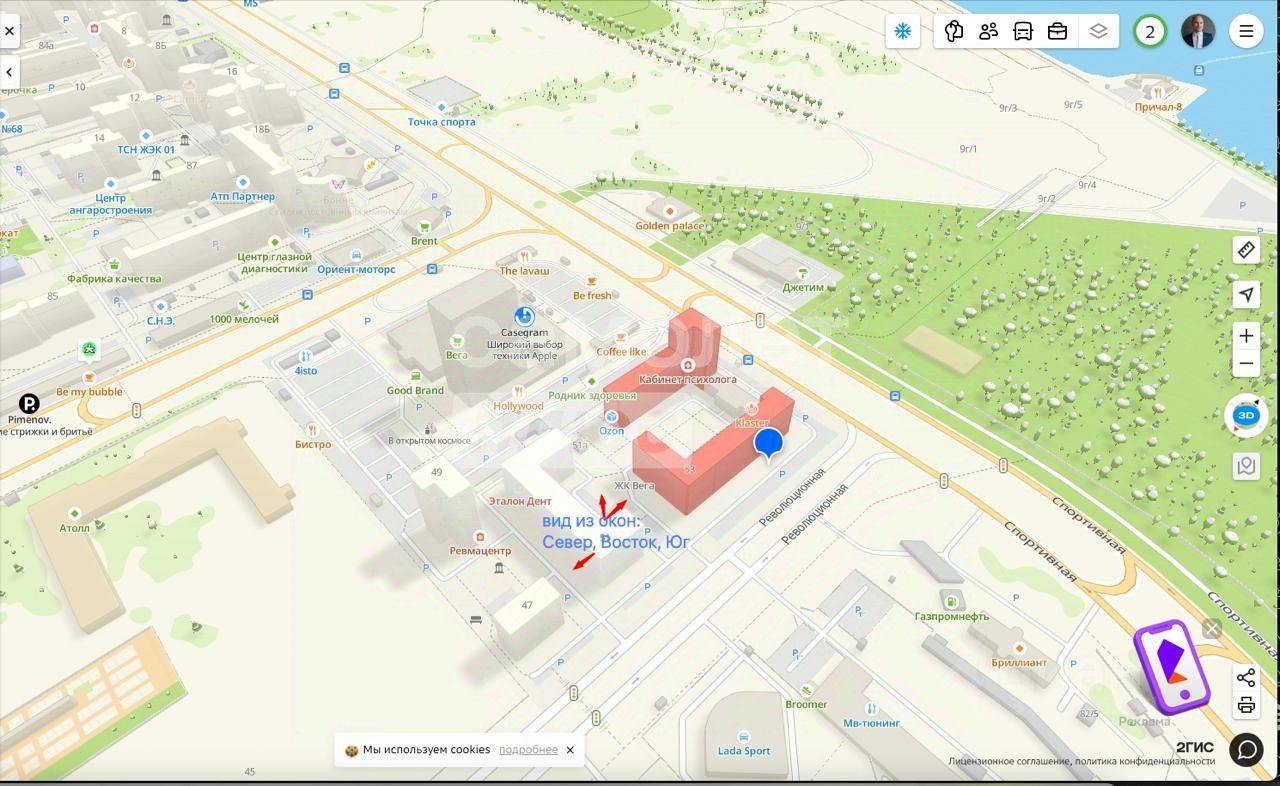Share the map via share icon
This screenshot has width=1280, height=786.
1246,678
